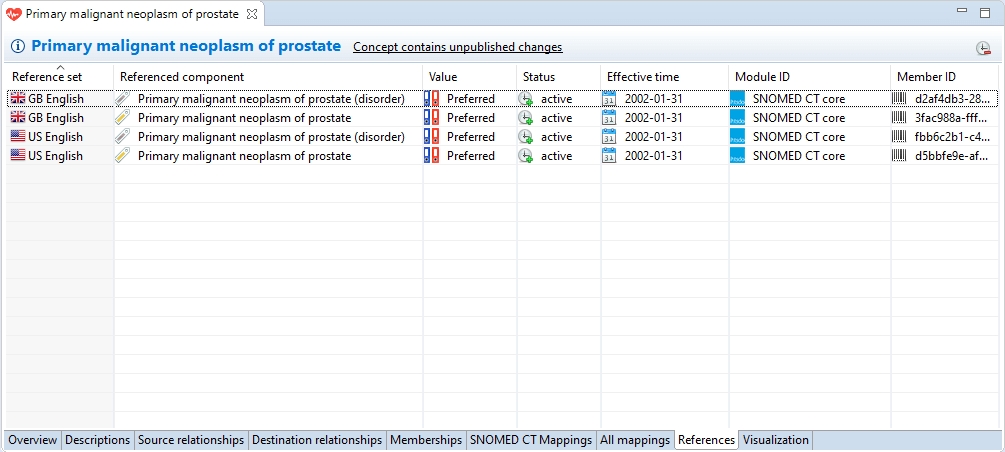
Task: Click the US flag icon in last row
Action: coord(18,156)
